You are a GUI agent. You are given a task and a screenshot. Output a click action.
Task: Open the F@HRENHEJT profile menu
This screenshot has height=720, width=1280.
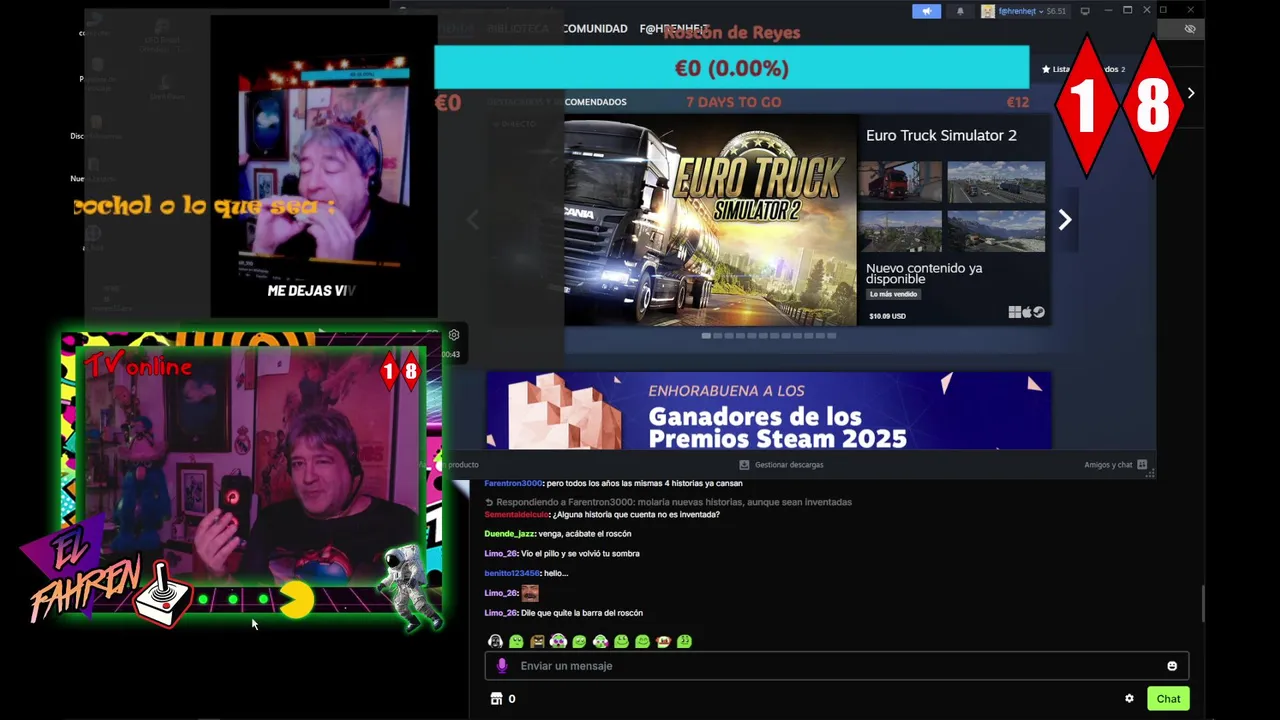point(674,29)
